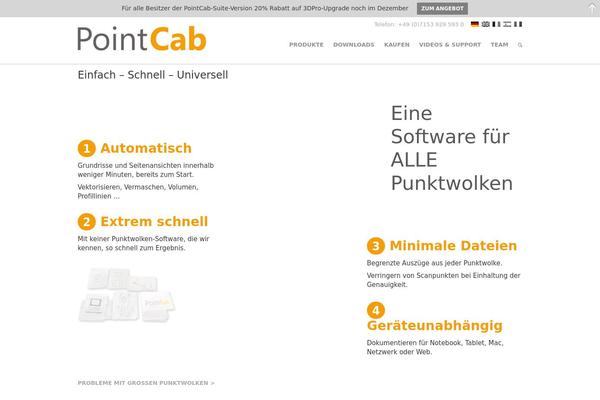
Task: Follow Probleme mit grossen Punktwolken link
Action: [x=146, y=383]
